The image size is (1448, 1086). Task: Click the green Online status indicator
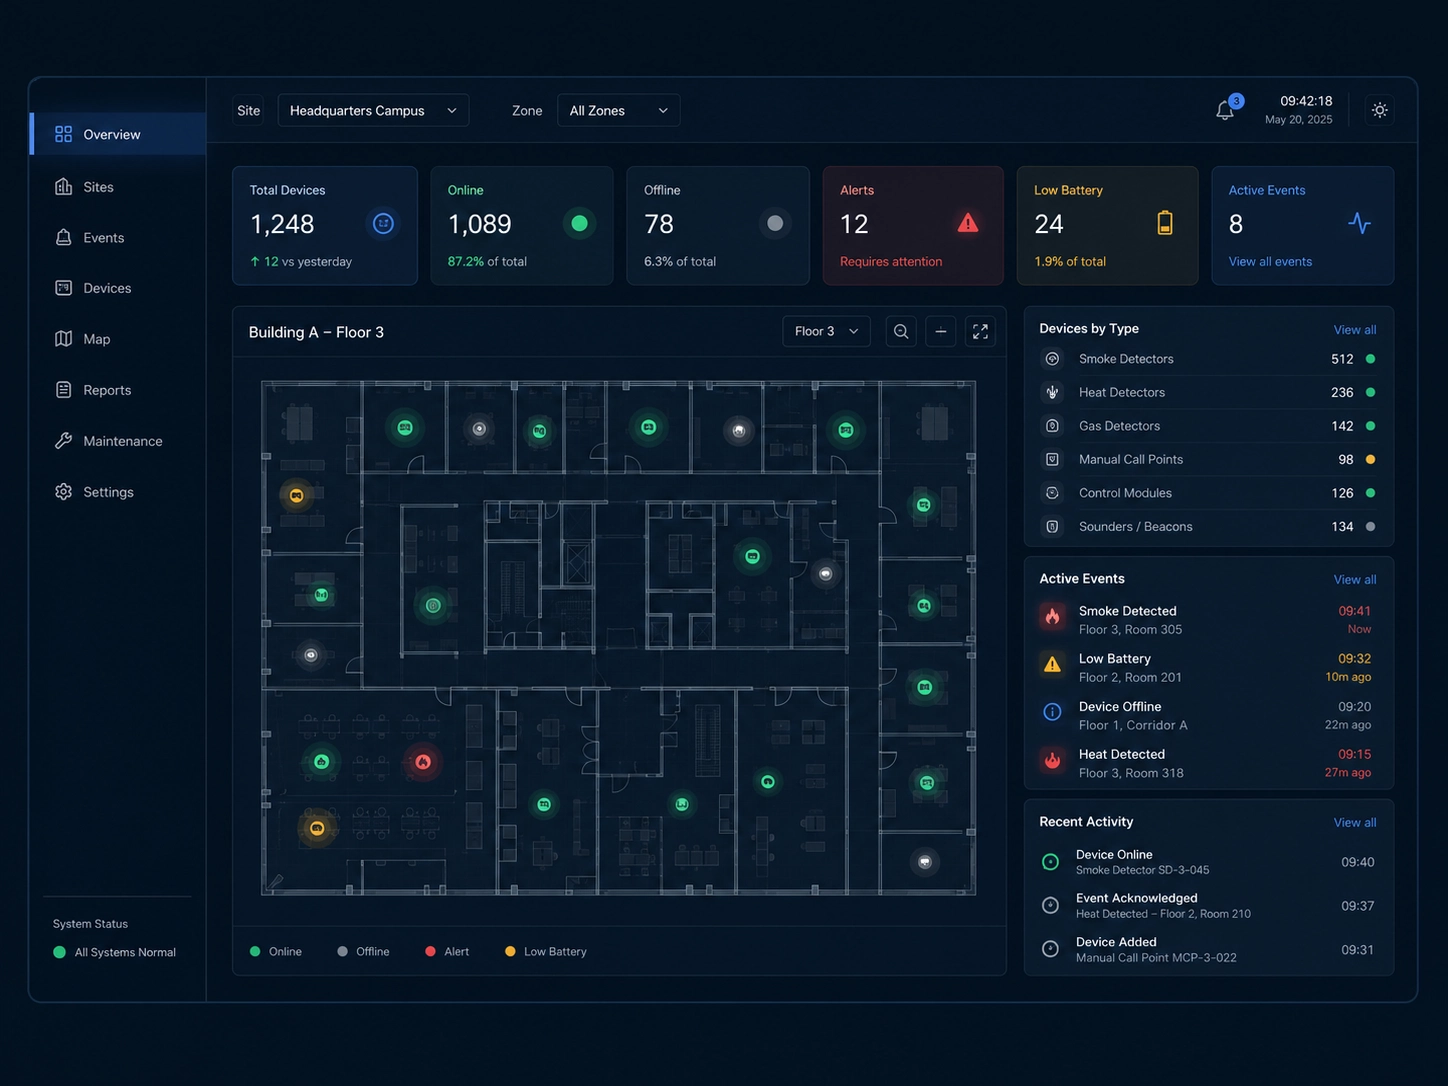tap(579, 223)
